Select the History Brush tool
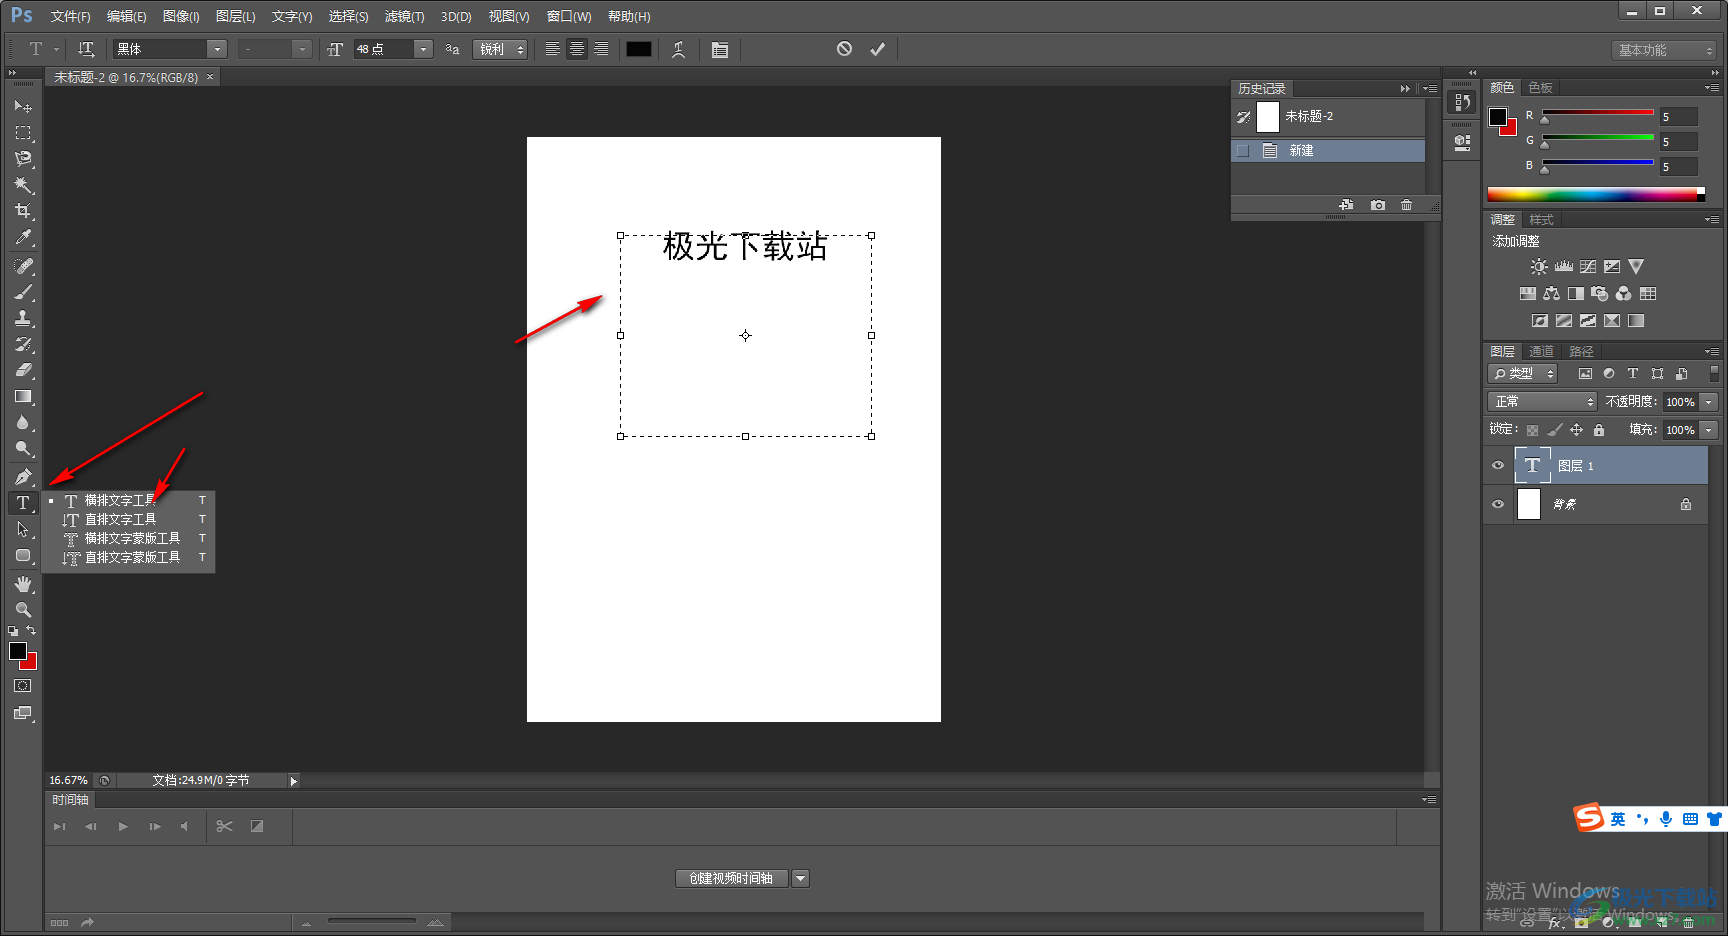The image size is (1728, 936). tap(23, 344)
